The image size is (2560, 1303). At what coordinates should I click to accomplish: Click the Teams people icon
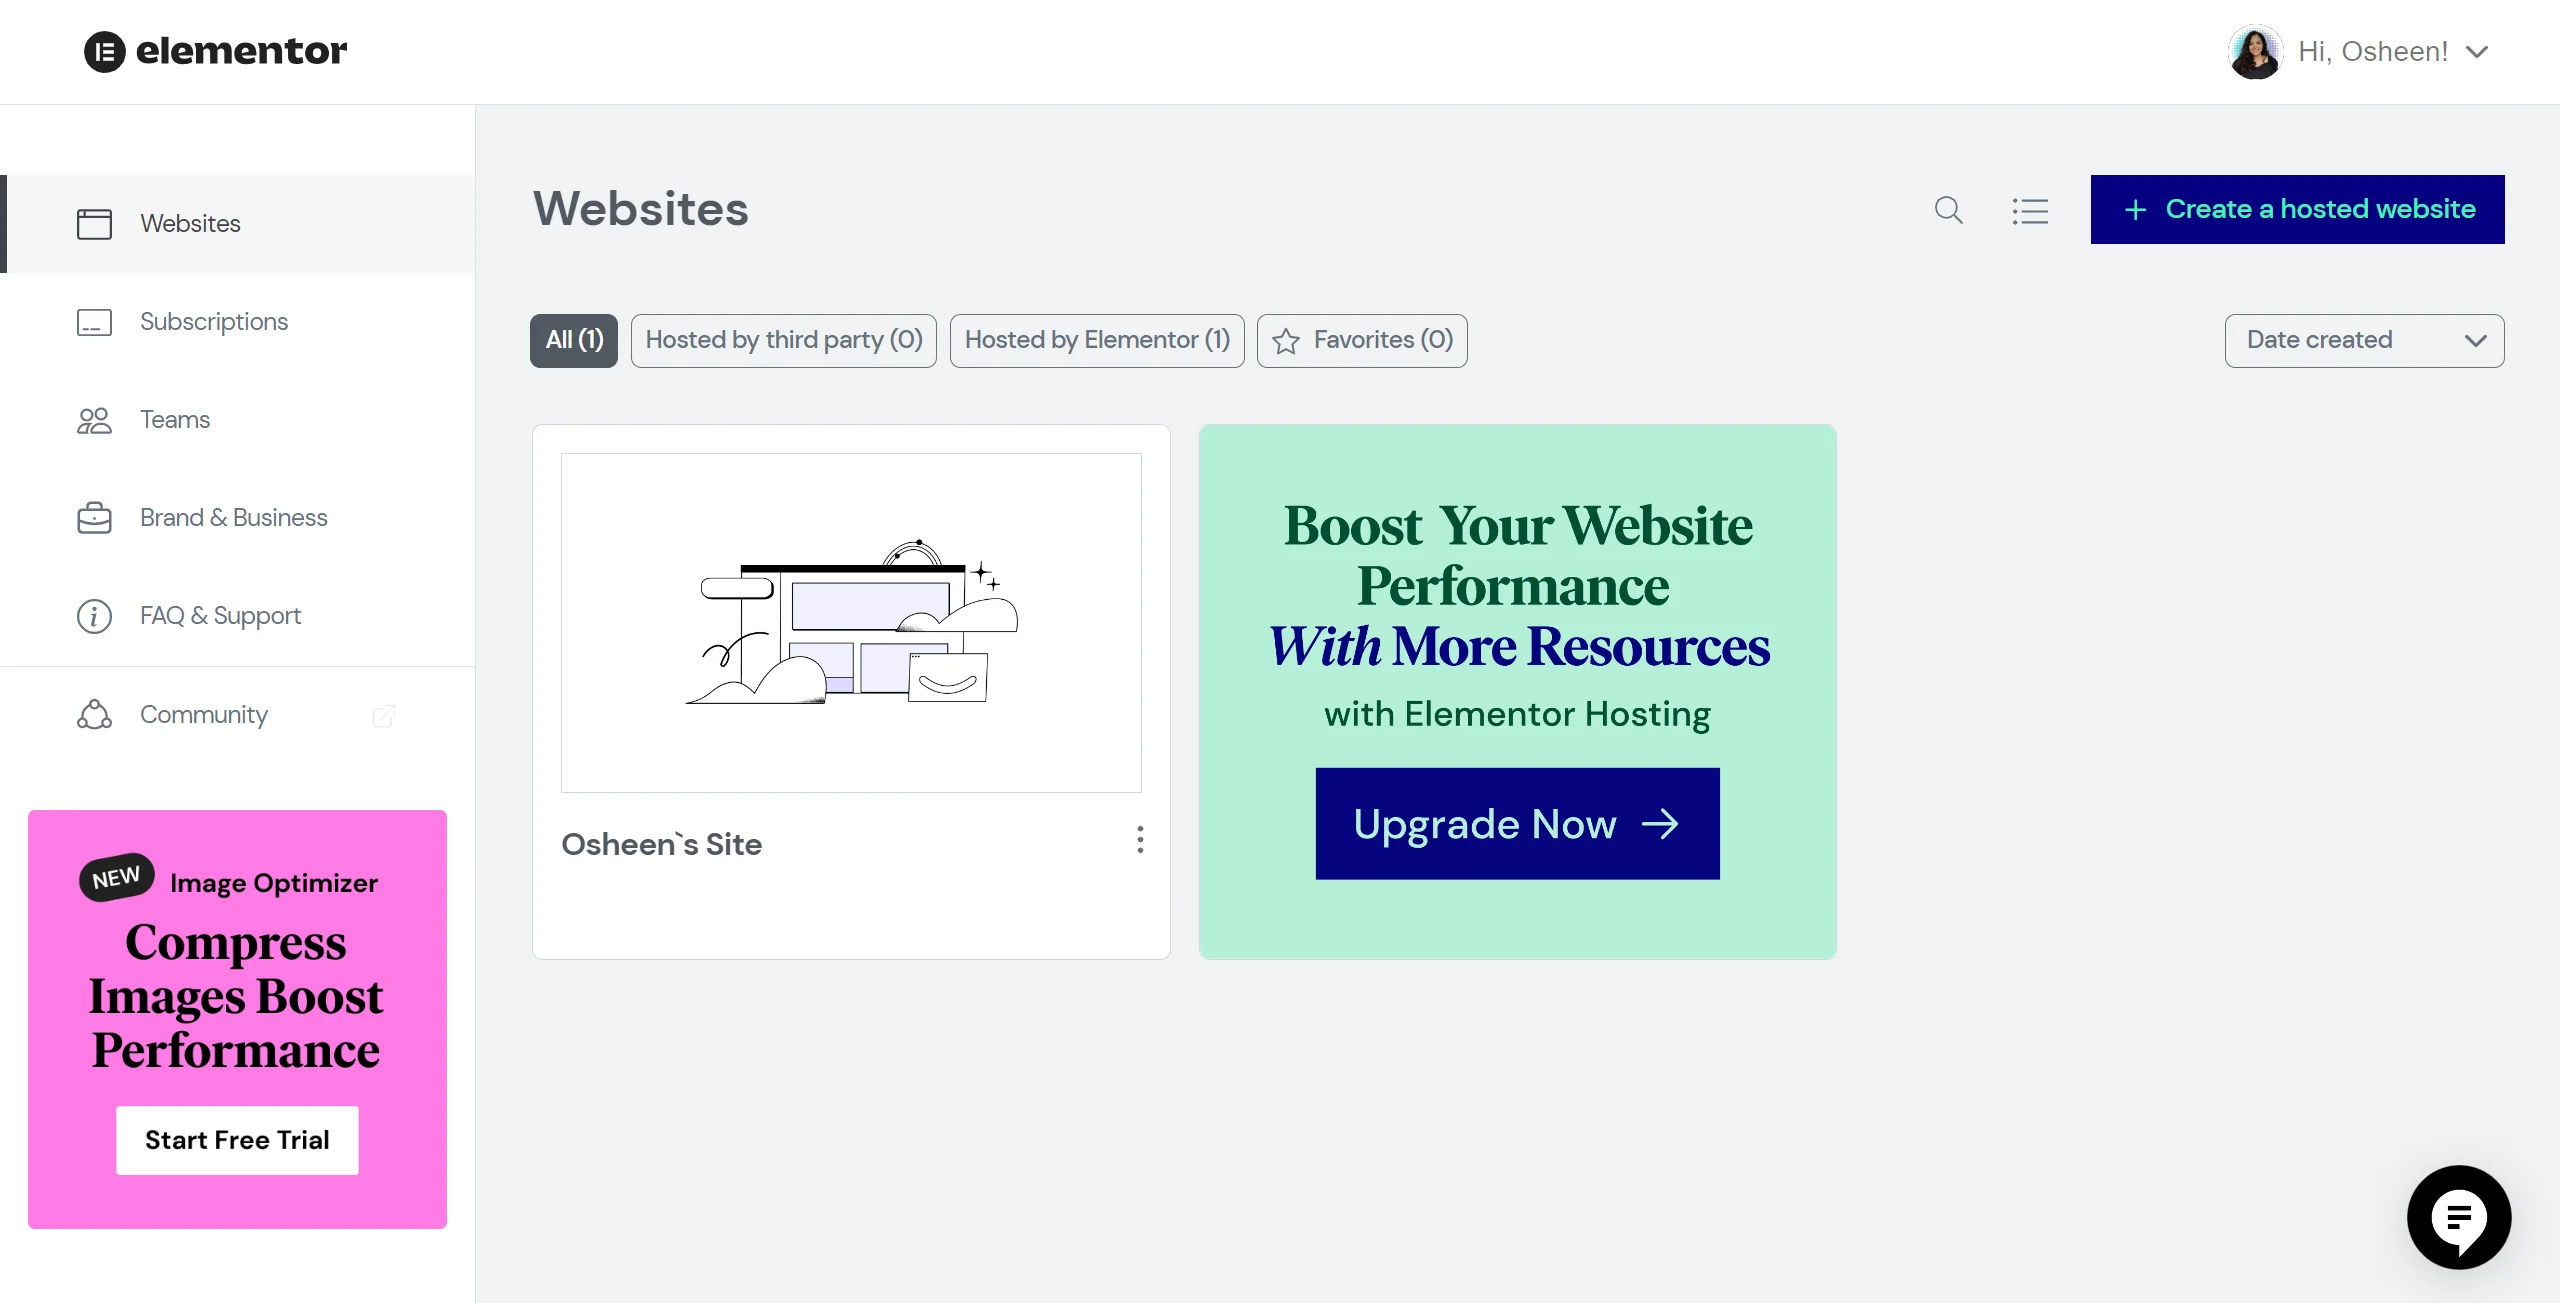[x=94, y=420]
